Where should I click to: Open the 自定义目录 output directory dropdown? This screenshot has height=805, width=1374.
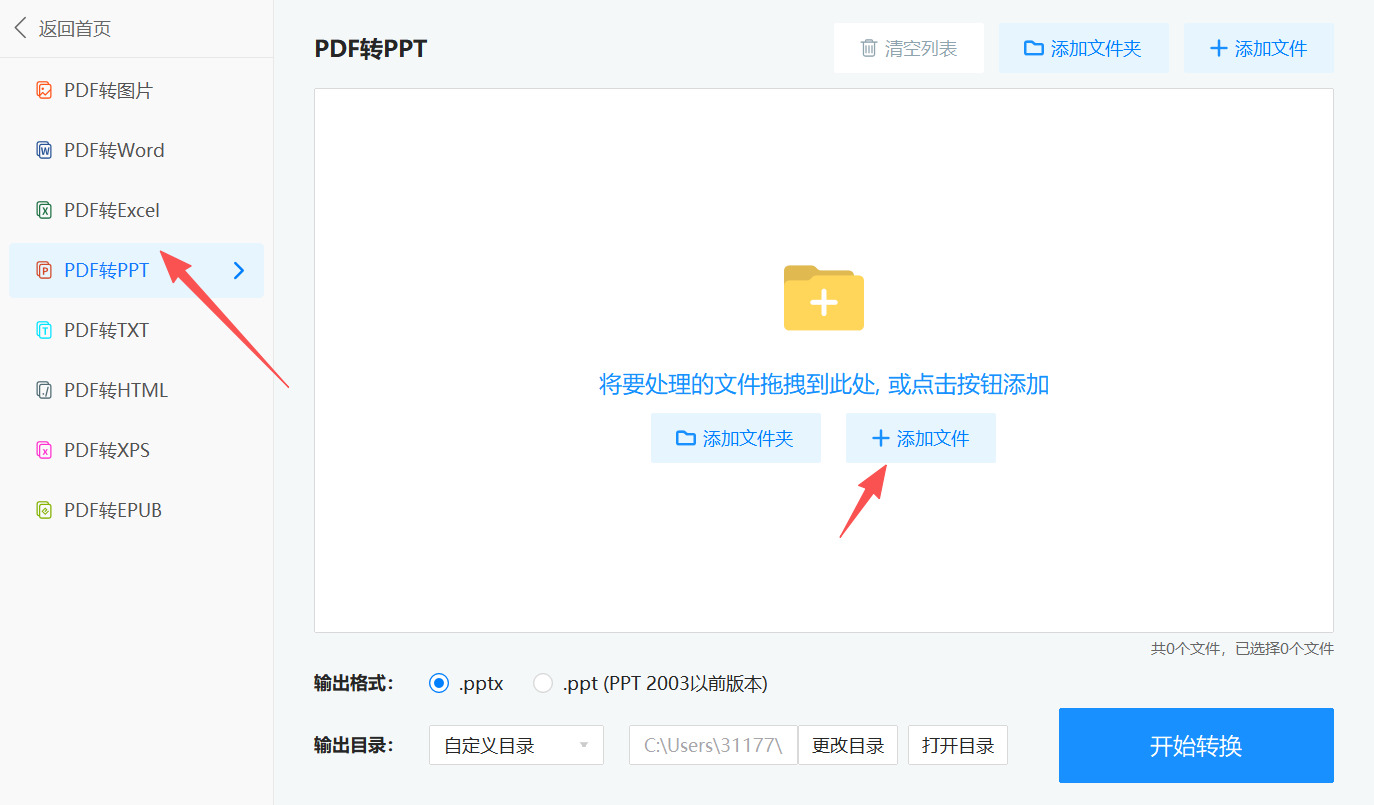point(516,745)
